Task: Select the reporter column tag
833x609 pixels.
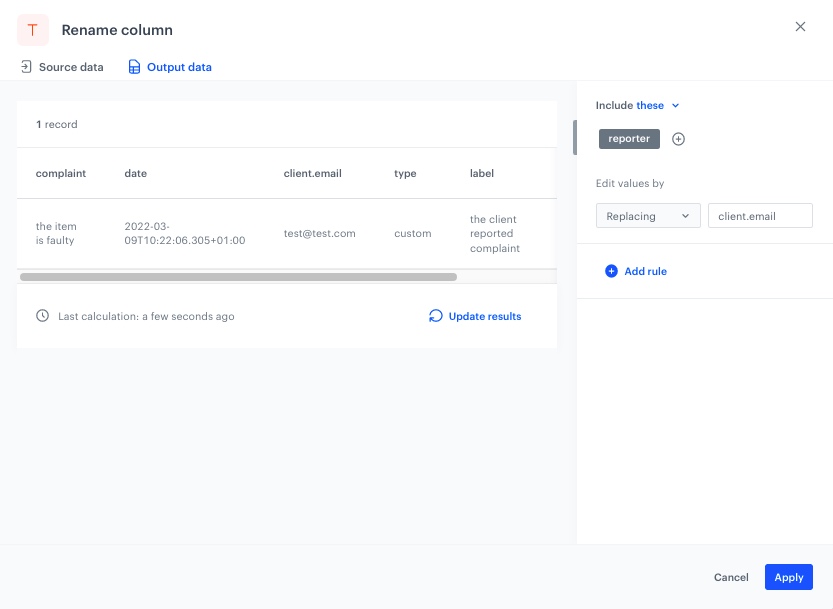Action: click(x=629, y=139)
